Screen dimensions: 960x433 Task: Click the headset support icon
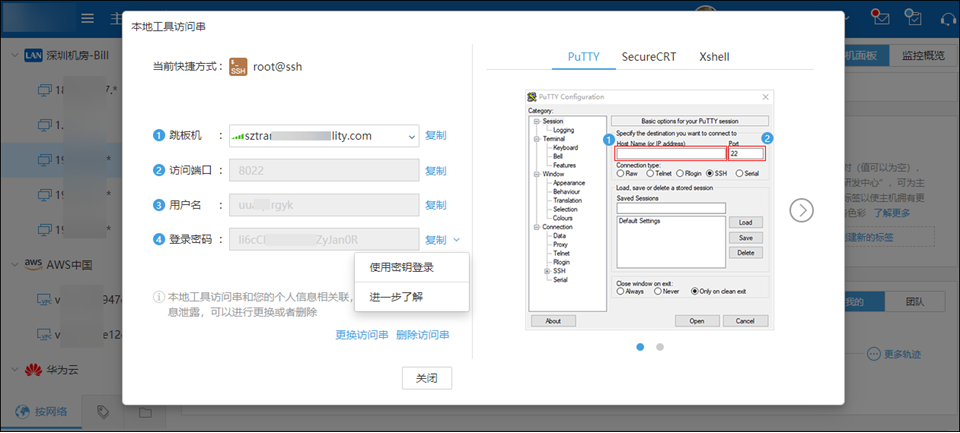[x=948, y=18]
